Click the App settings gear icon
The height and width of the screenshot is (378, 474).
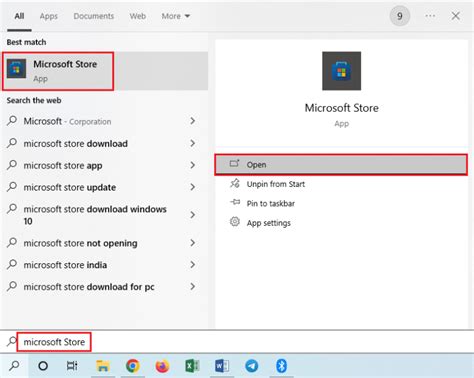pyautogui.click(x=235, y=222)
